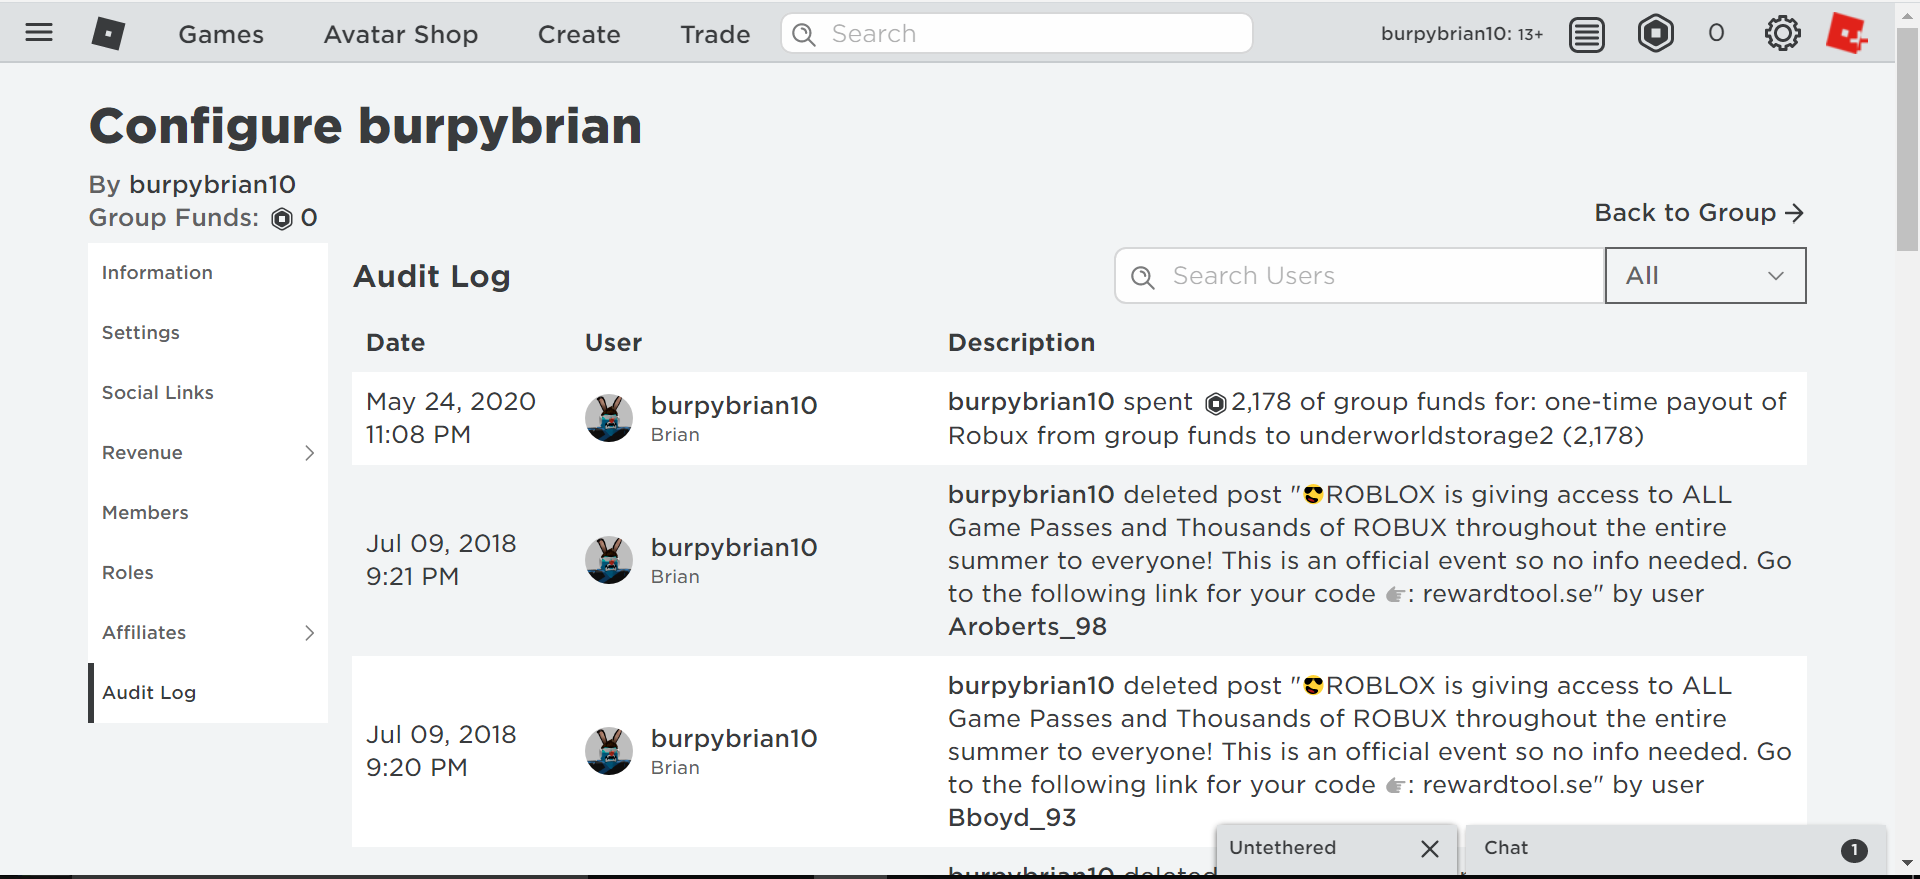Click the Back to Group link
The image size is (1920, 879).
click(1699, 213)
